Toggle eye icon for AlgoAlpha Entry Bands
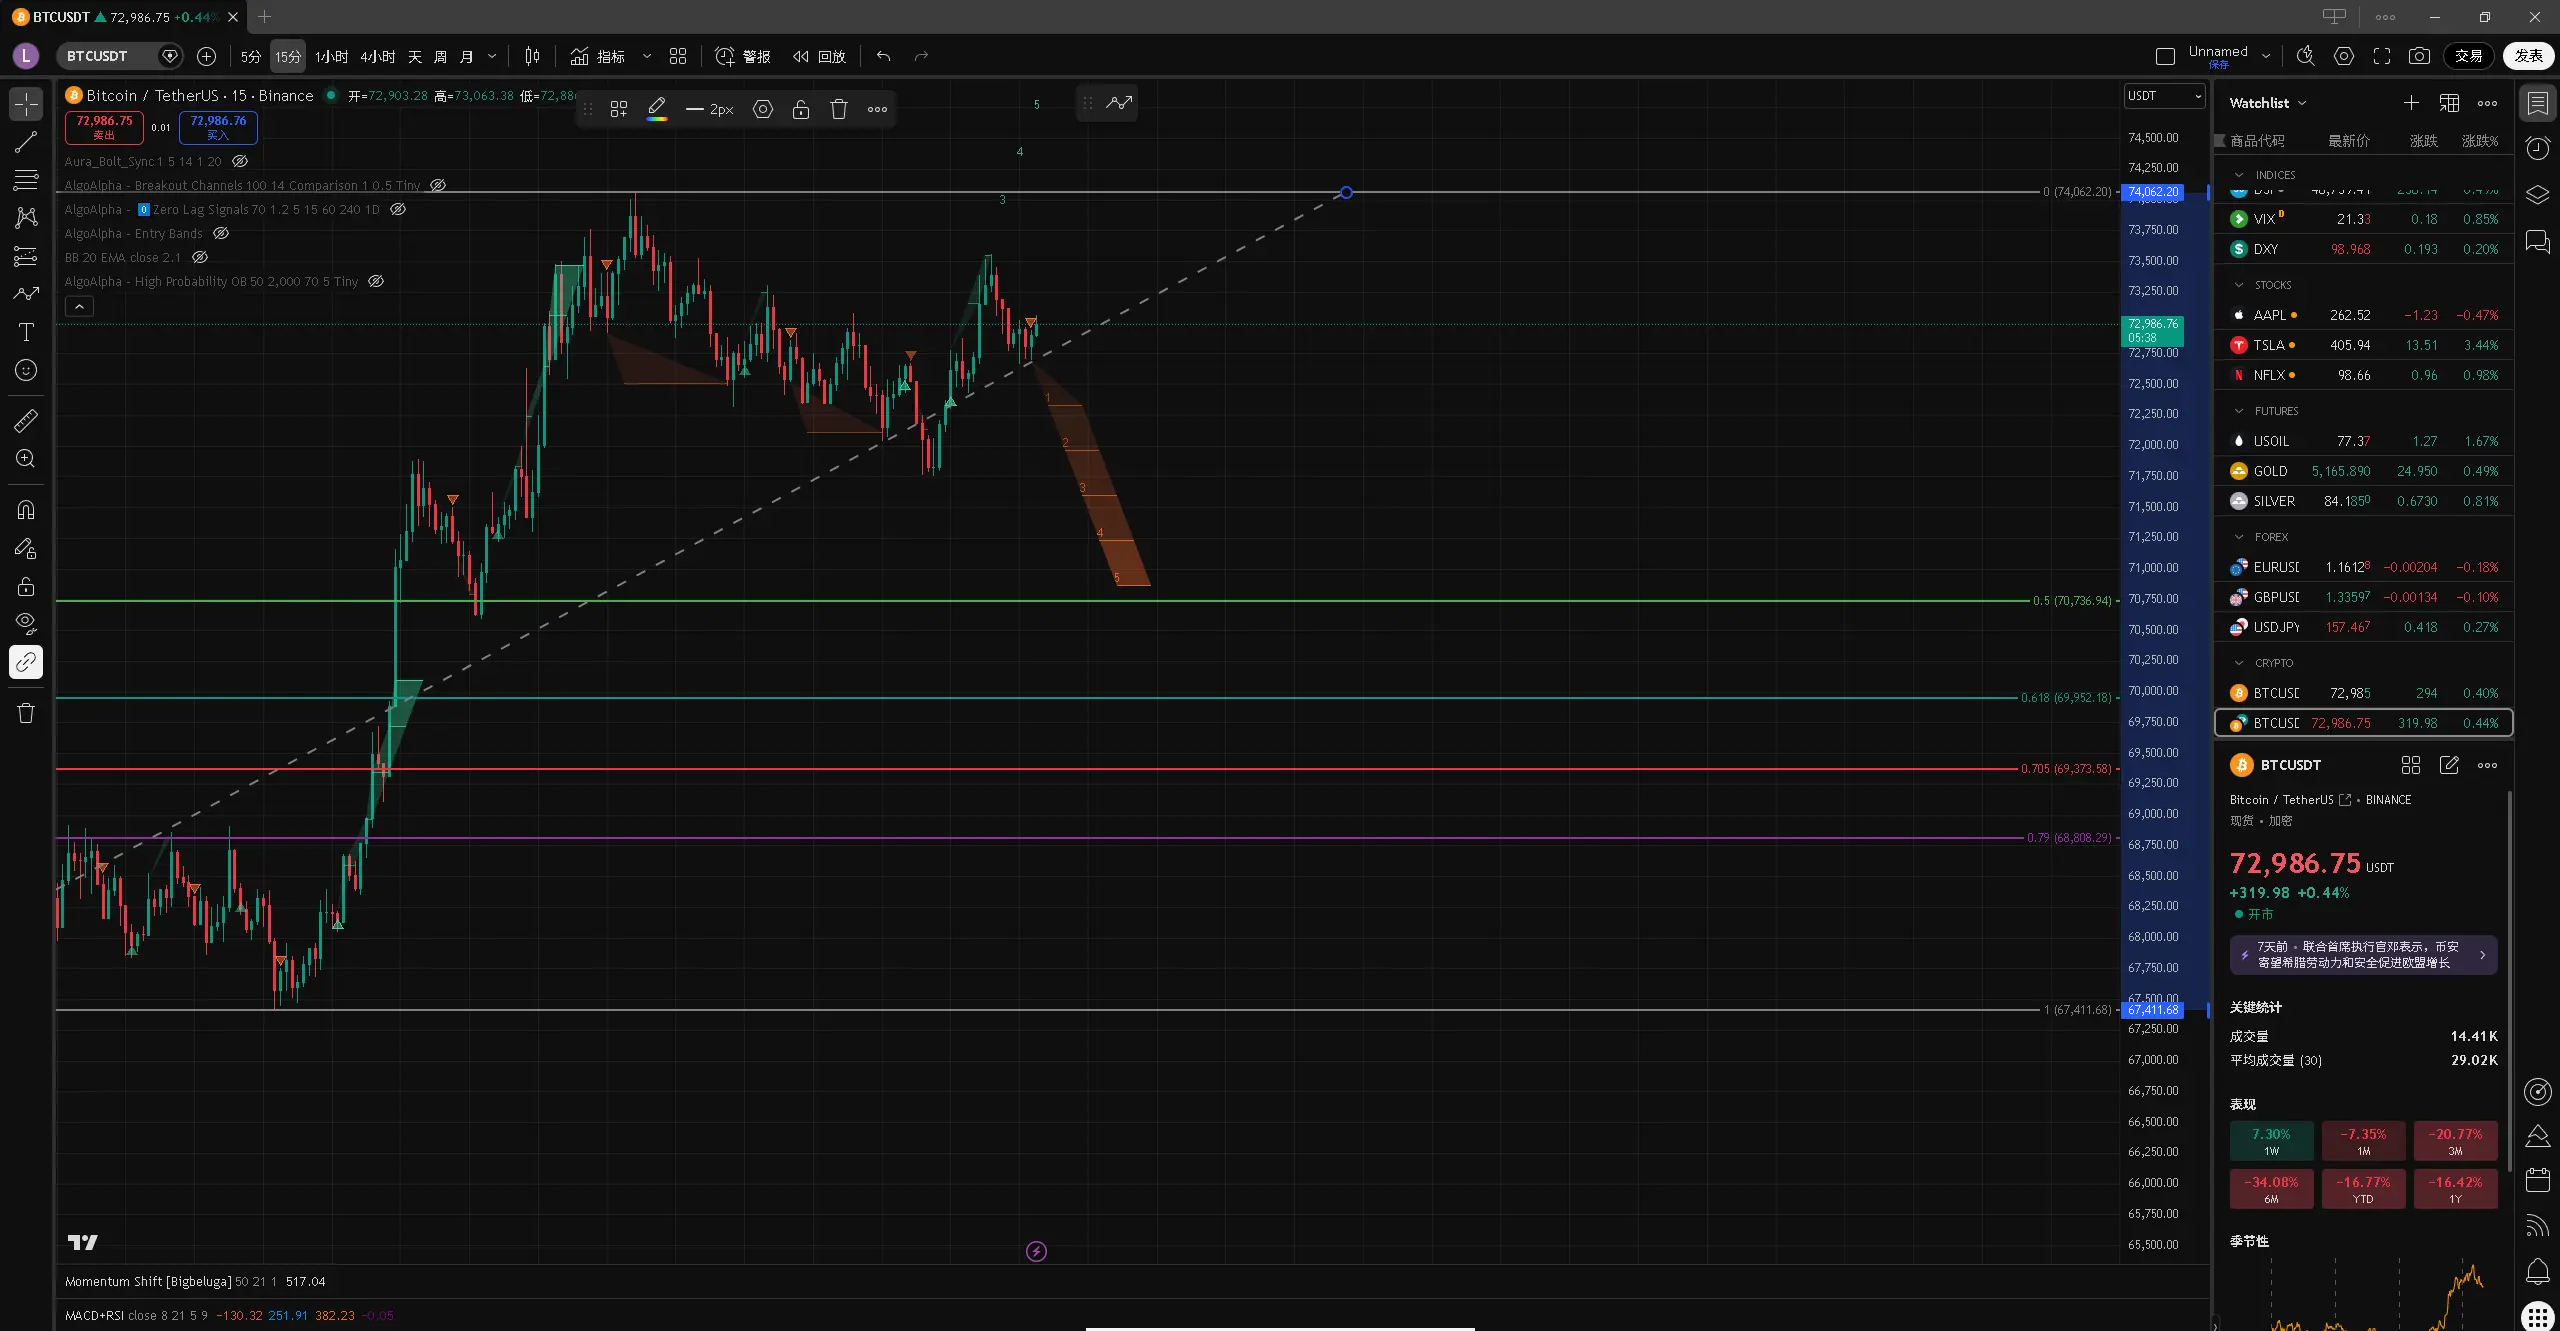Image resolution: width=2560 pixels, height=1331 pixels. coord(221,233)
